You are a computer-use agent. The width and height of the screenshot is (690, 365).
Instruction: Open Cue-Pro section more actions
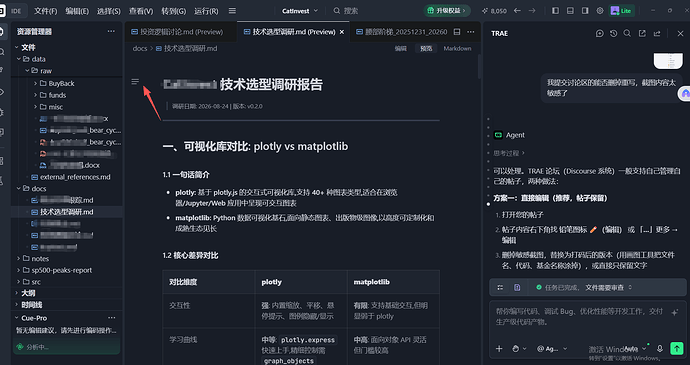tap(112, 318)
